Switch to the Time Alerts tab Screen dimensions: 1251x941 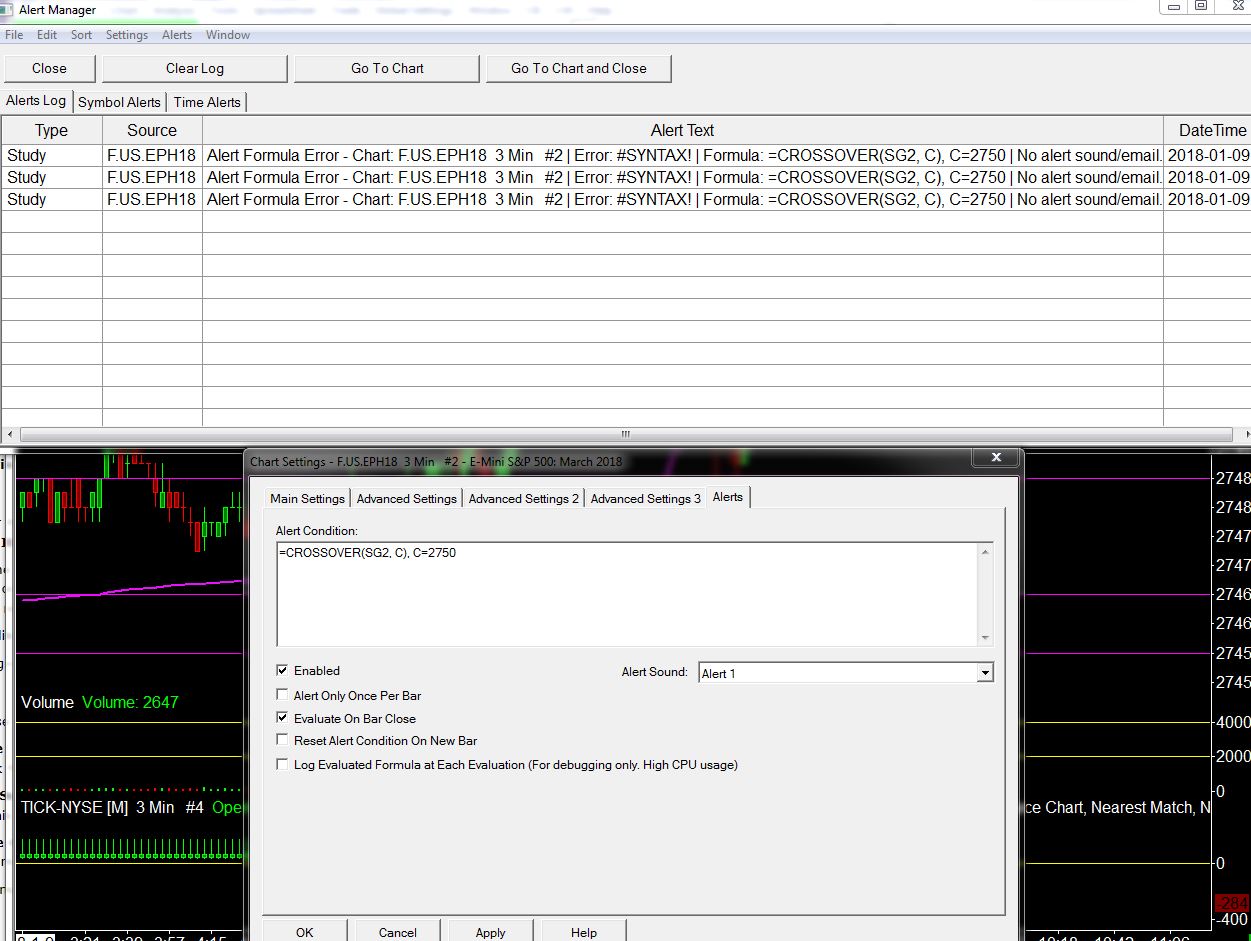(207, 102)
